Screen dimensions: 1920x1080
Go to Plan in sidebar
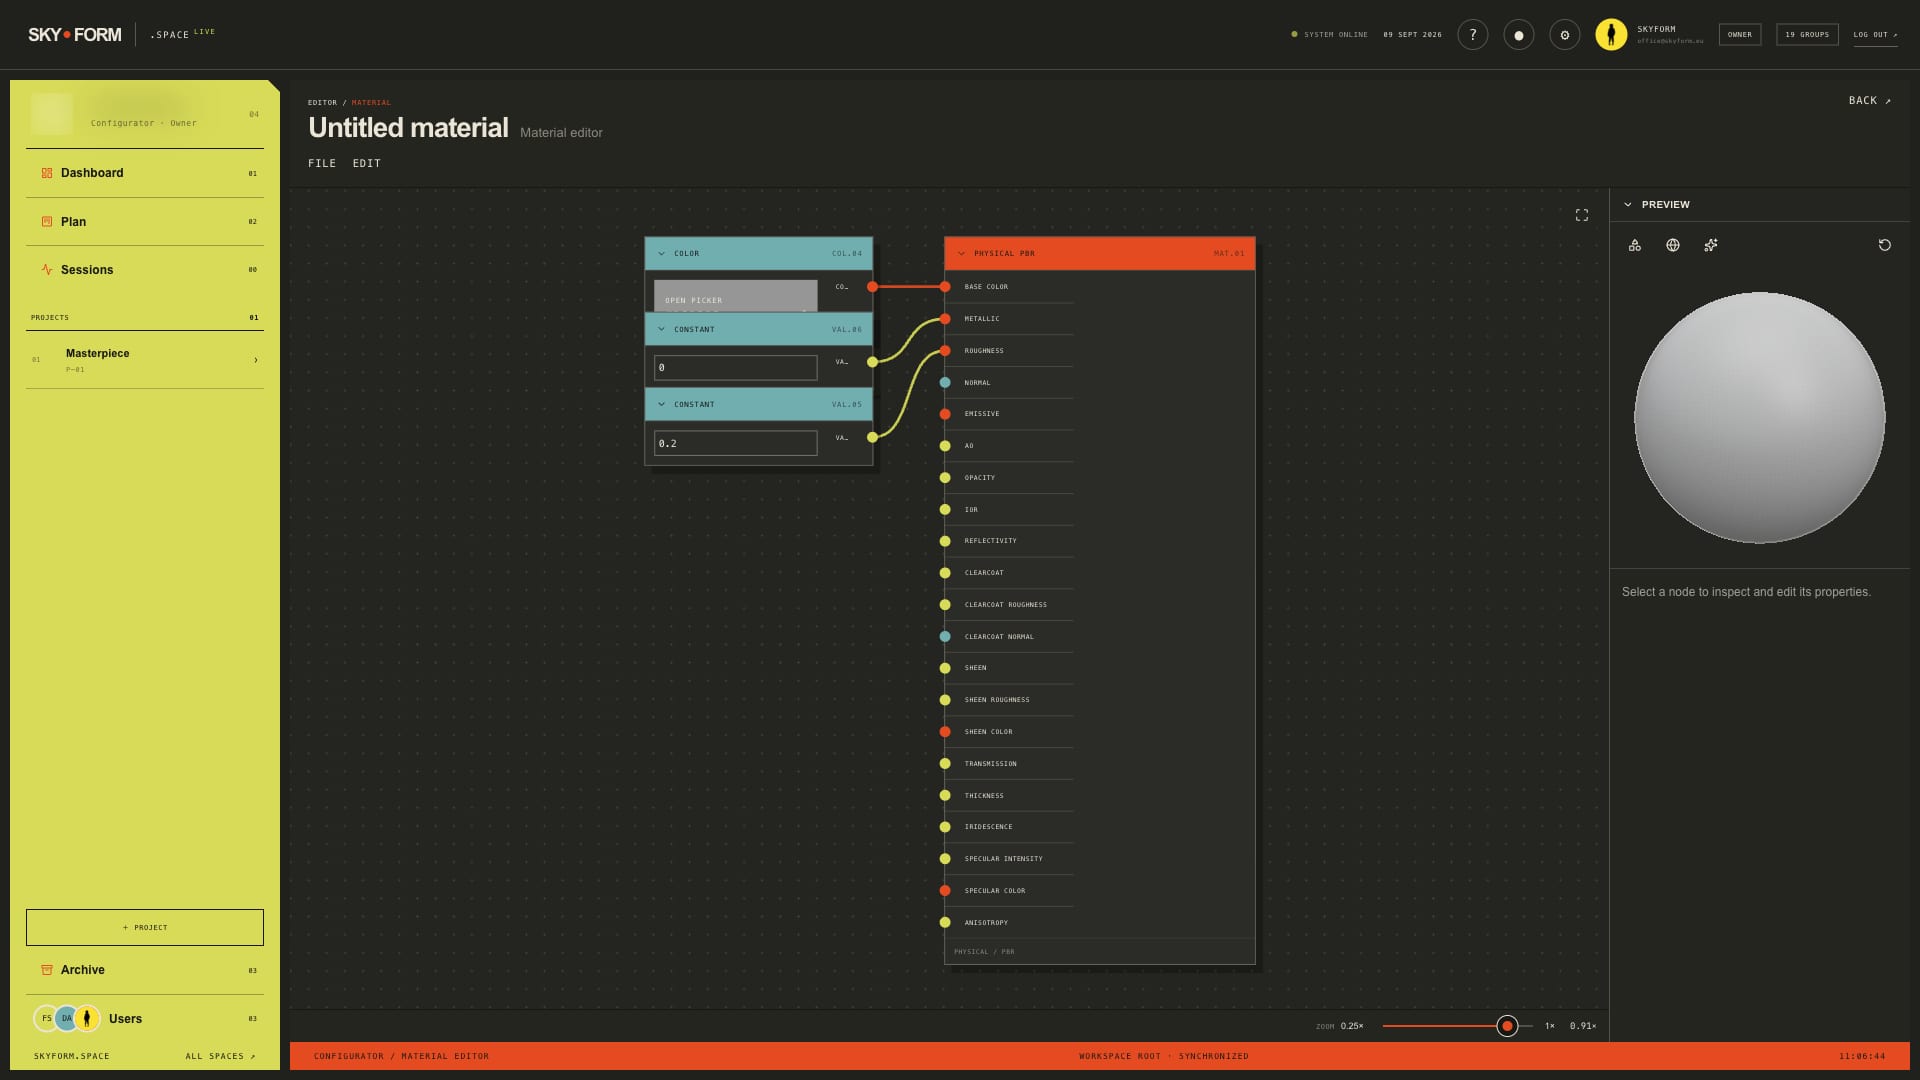click(x=145, y=222)
